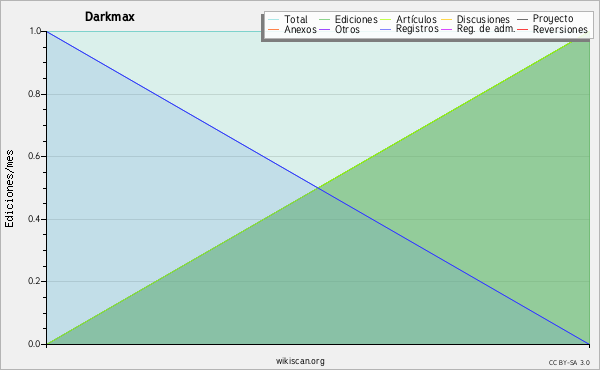Click the 0.0 y-axis tick label
Screen dimensions: 600x370
[x=34, y=344]
